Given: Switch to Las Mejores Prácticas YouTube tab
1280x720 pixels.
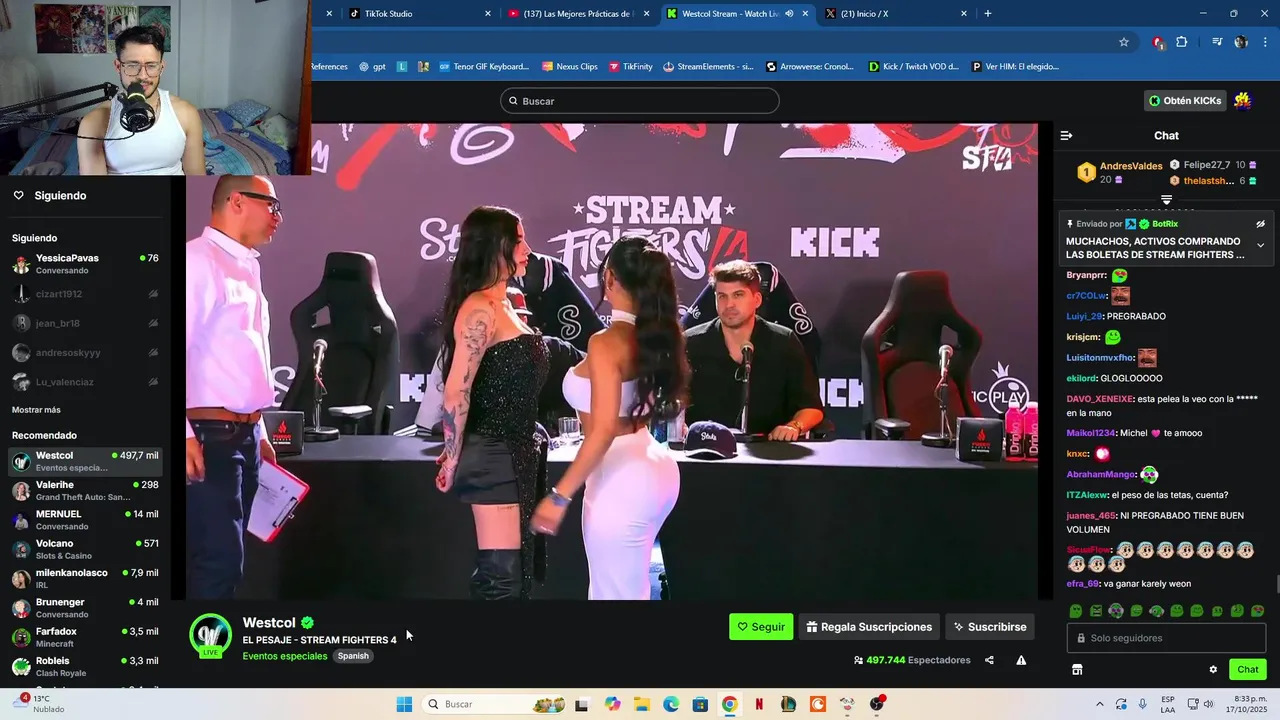Looking at the screenshot, I should [578, 14].
